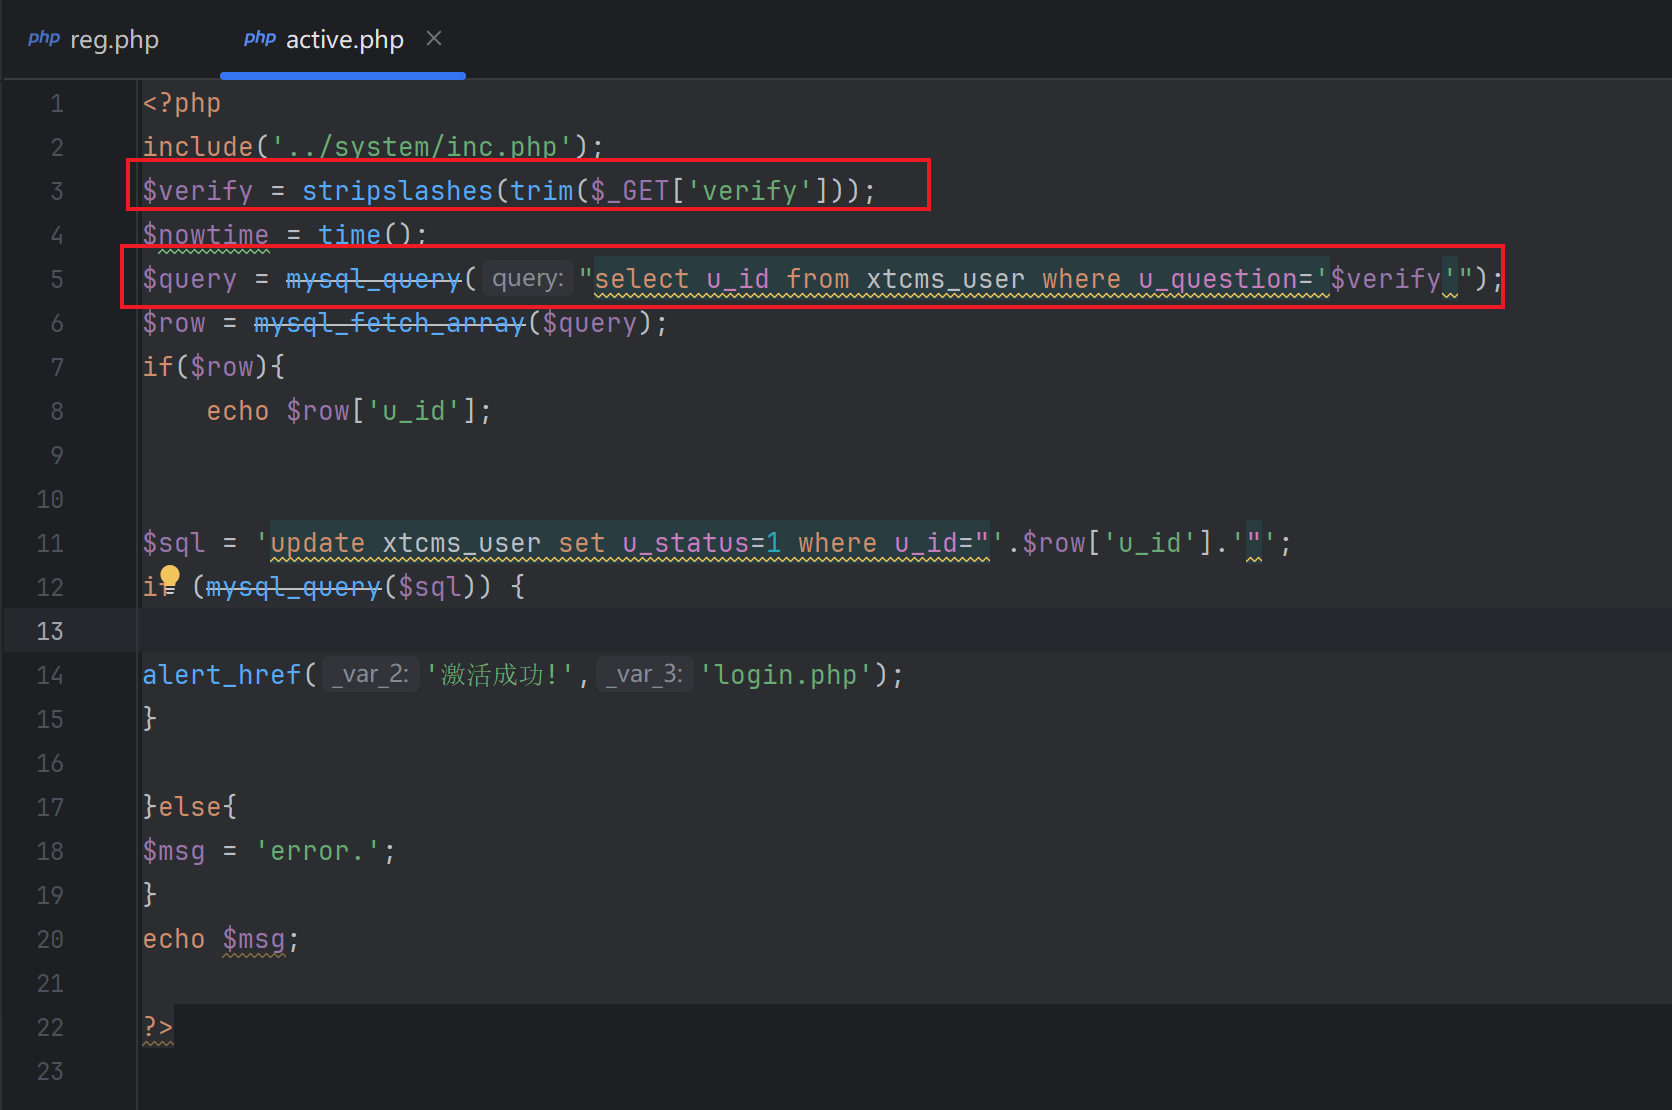Click echo $row['u_id'] on line 8
Image resolution: width=1672 pixels, height=1110 pixels.
pyautogui.click(x=349, y=411)
